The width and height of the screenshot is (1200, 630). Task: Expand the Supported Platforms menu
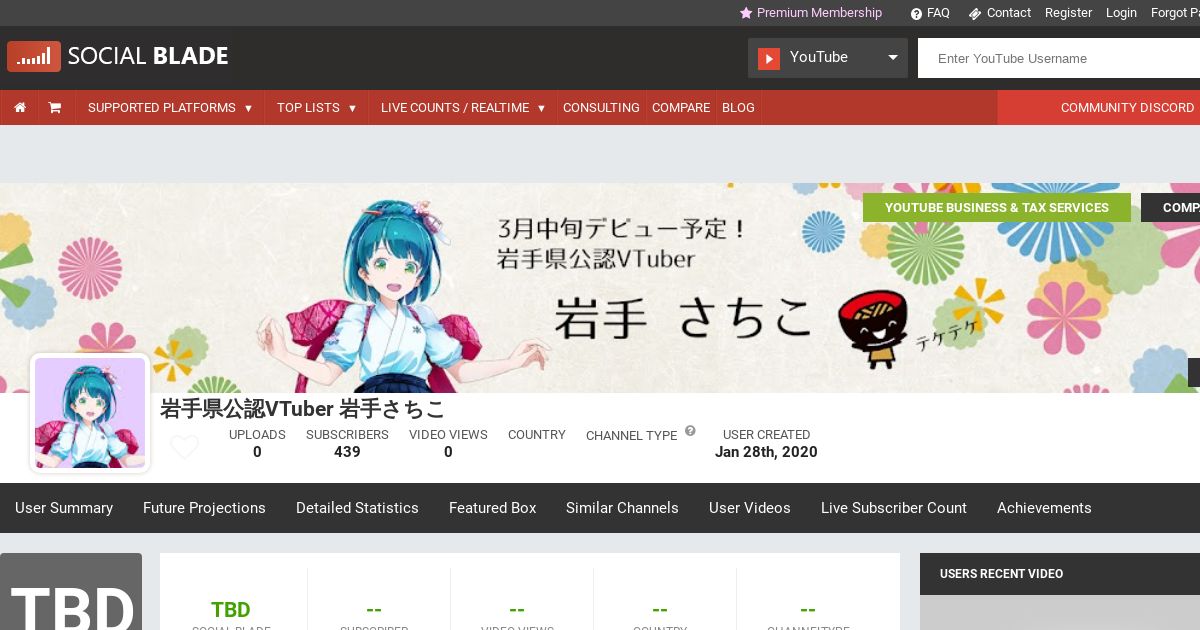170,108
